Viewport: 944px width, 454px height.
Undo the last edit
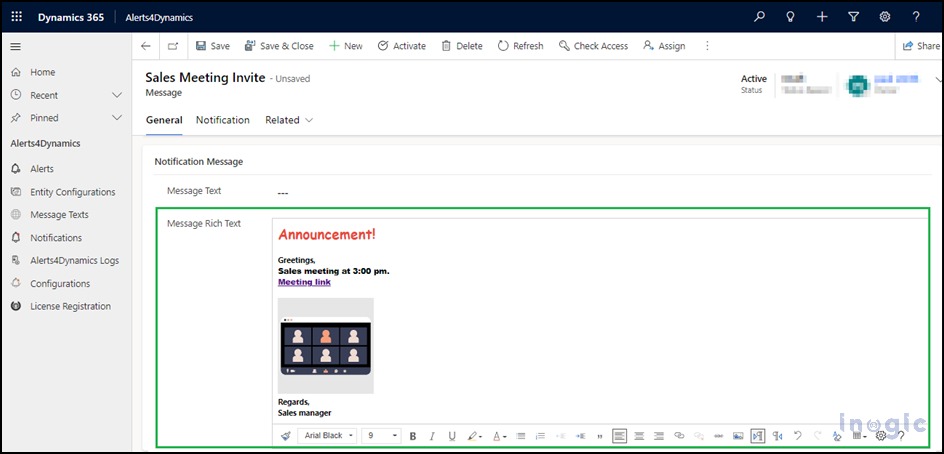[x=798, y=435]
